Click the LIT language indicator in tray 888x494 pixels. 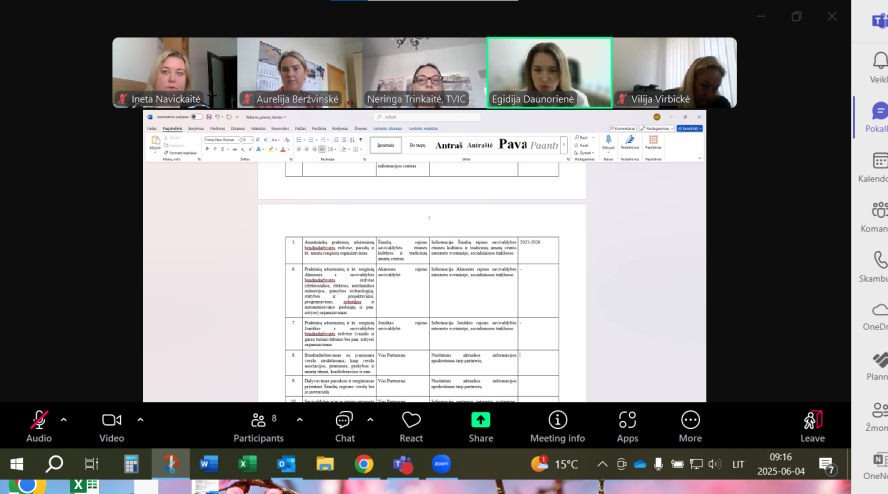(x=738, y=465)
